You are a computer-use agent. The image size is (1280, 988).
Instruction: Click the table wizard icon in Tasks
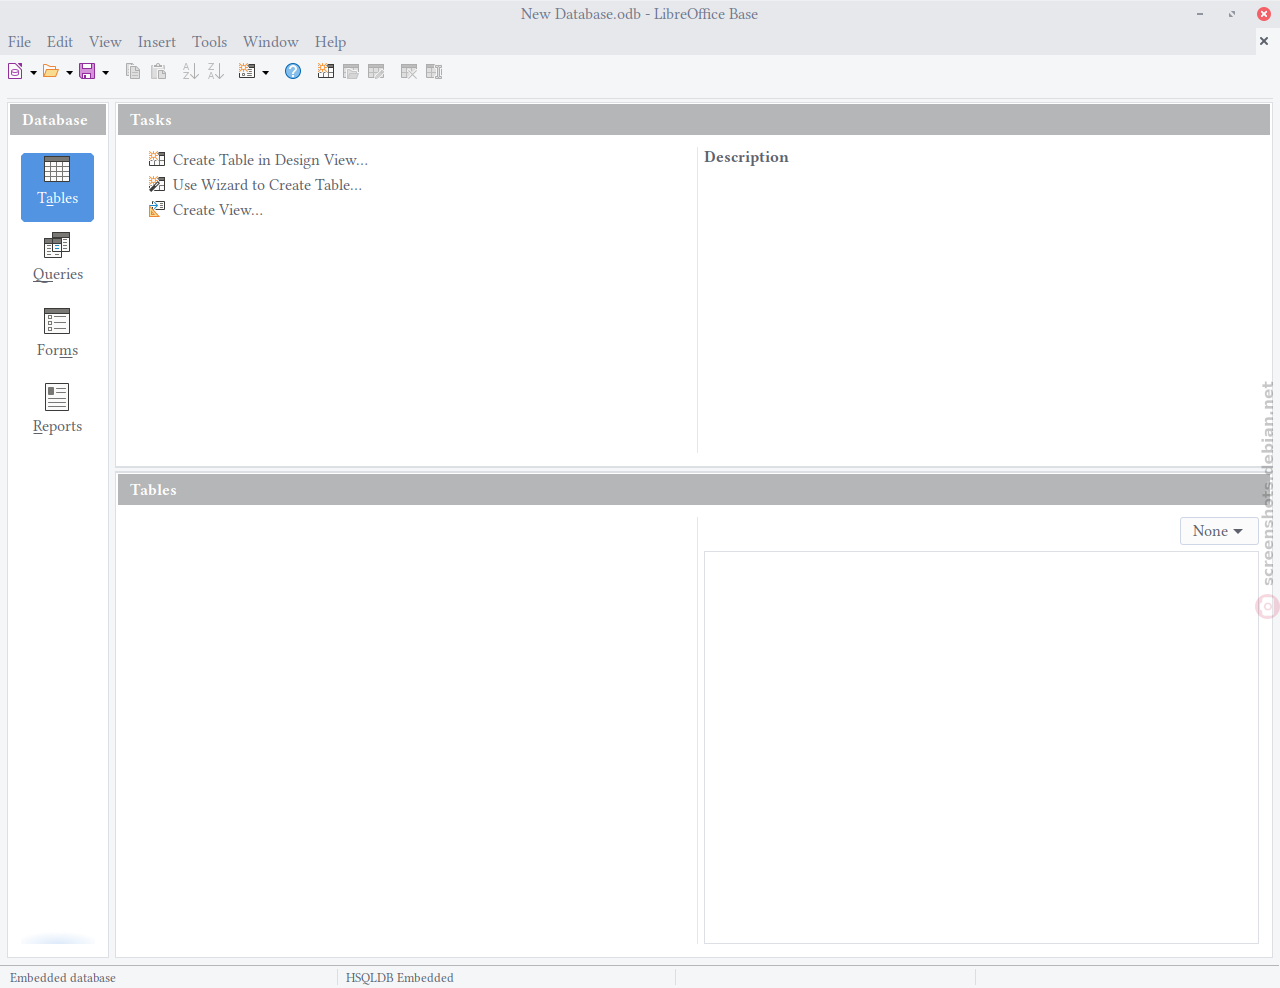coord(157,184)
